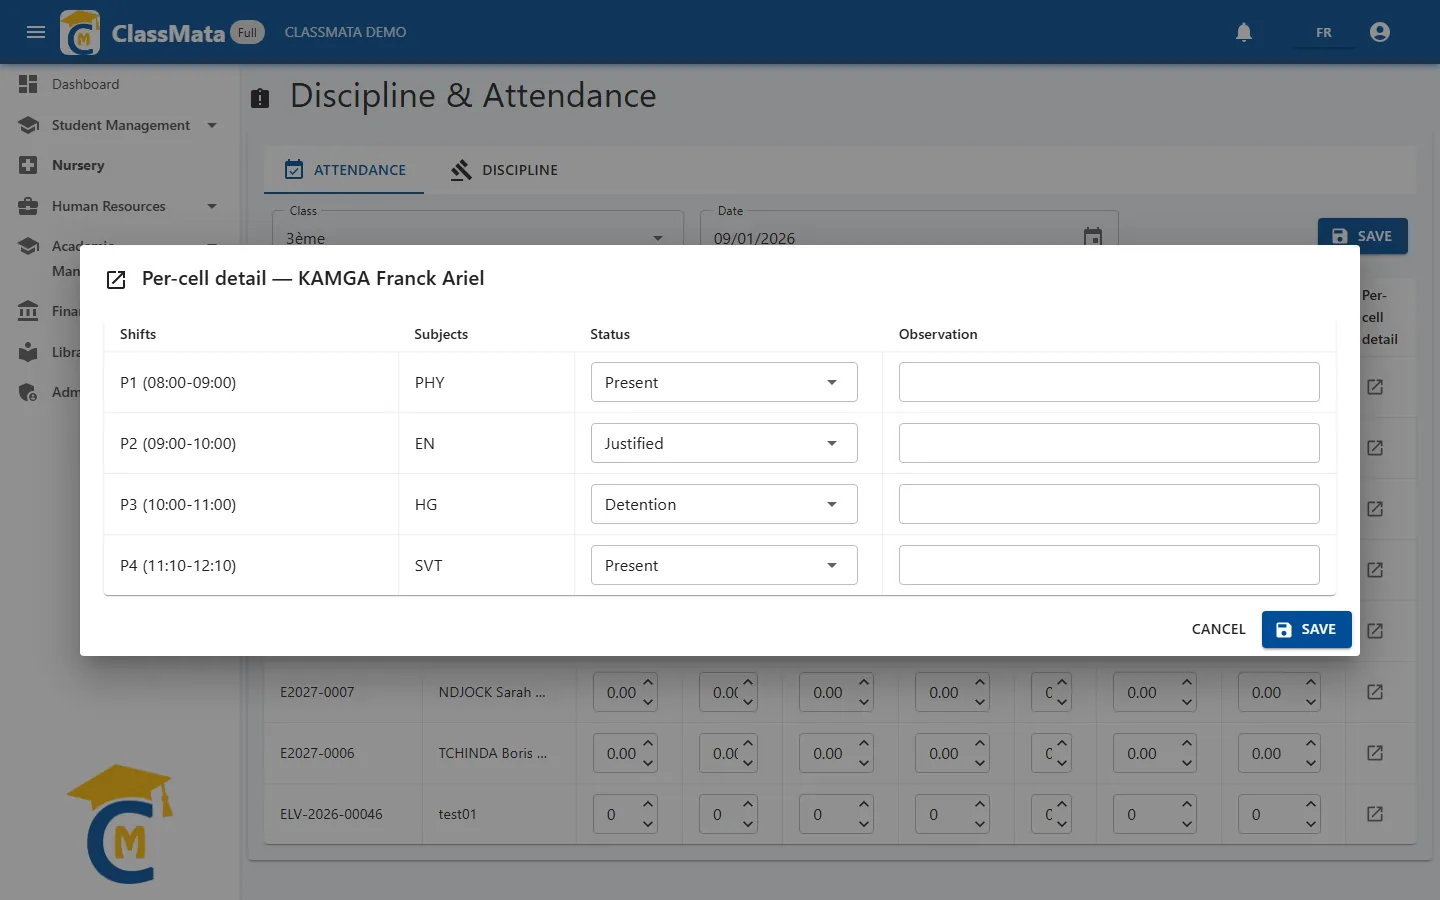
Task: Increment first value stepper for NDJOCK Sarah
Action: tap(648, 682)
